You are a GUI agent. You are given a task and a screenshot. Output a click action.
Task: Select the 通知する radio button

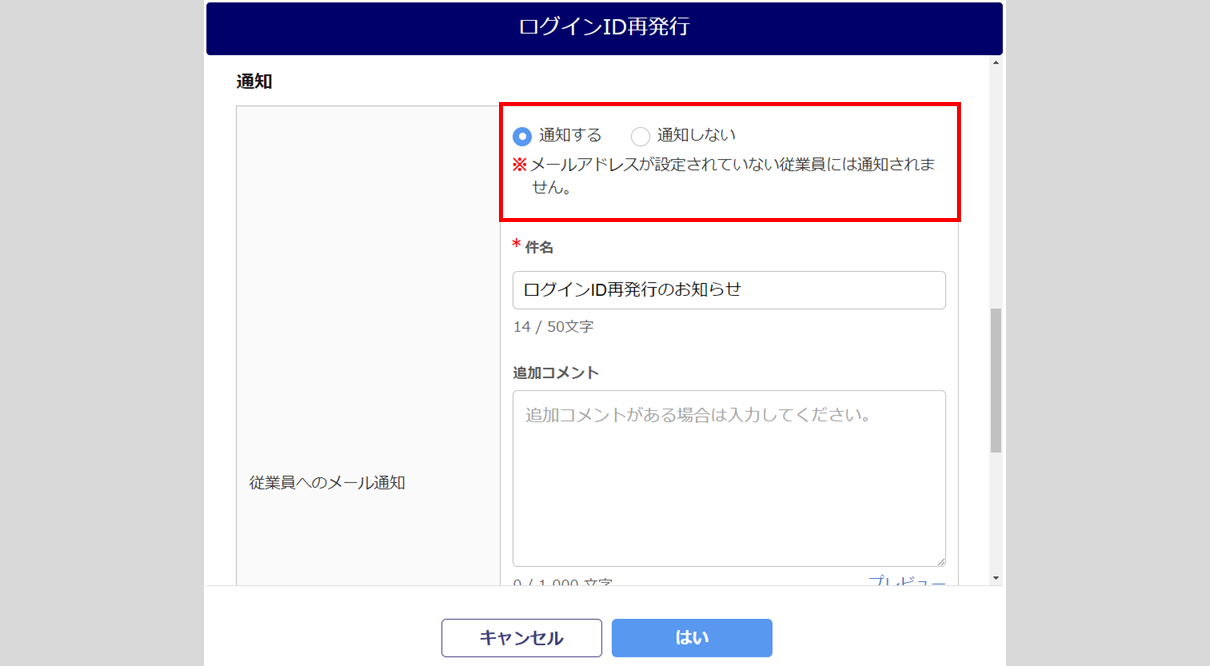[522, 136]
